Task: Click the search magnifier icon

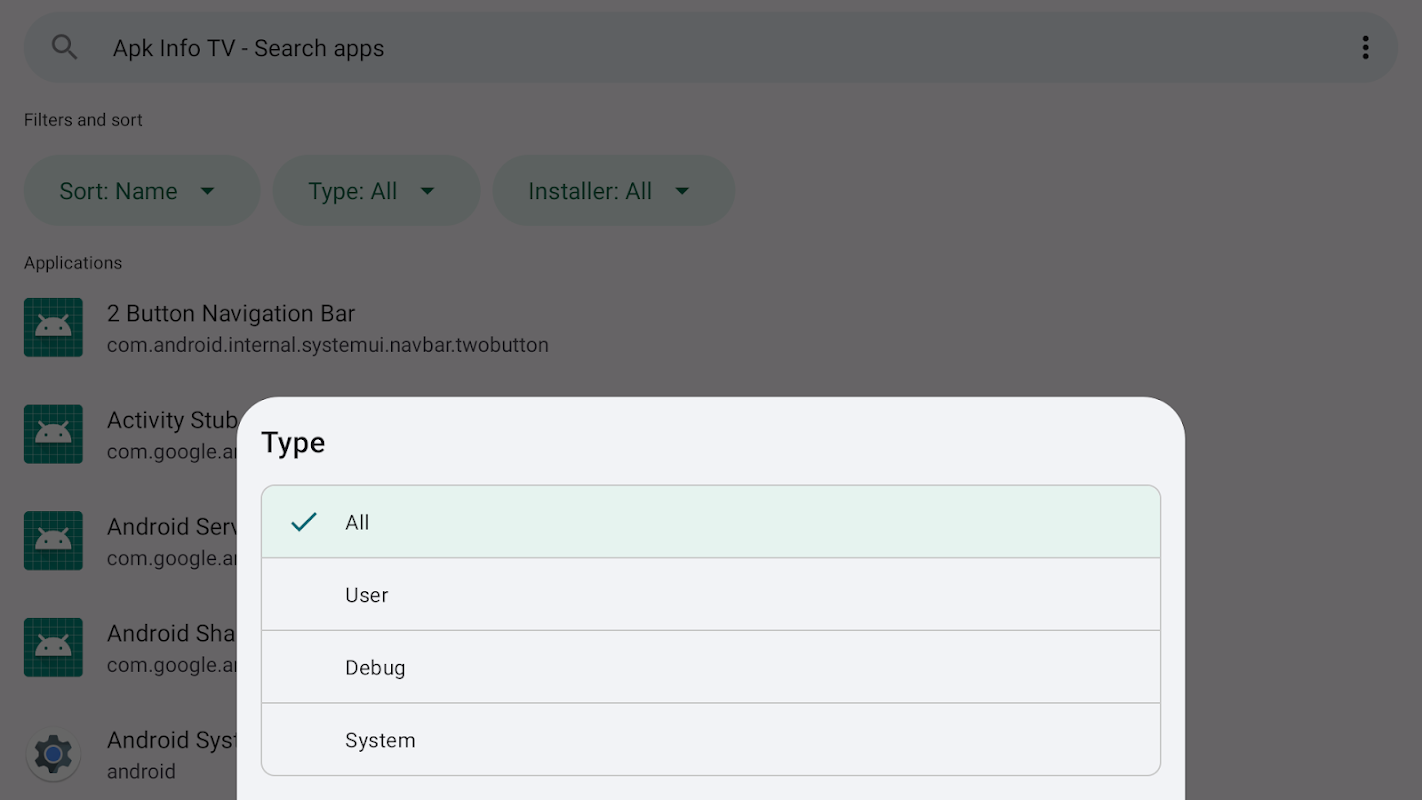Action: click(64, 47)
